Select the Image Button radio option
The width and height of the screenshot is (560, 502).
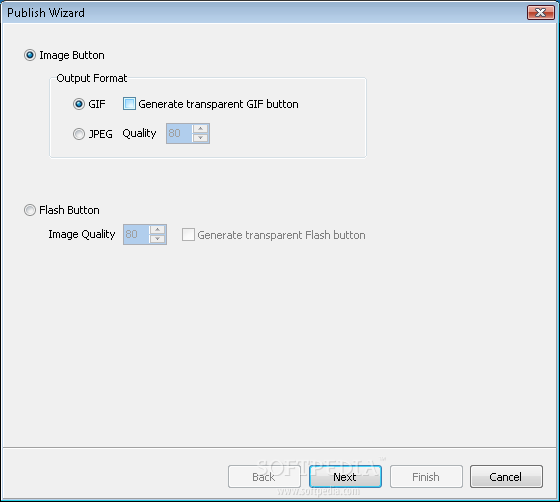point(30,55)
